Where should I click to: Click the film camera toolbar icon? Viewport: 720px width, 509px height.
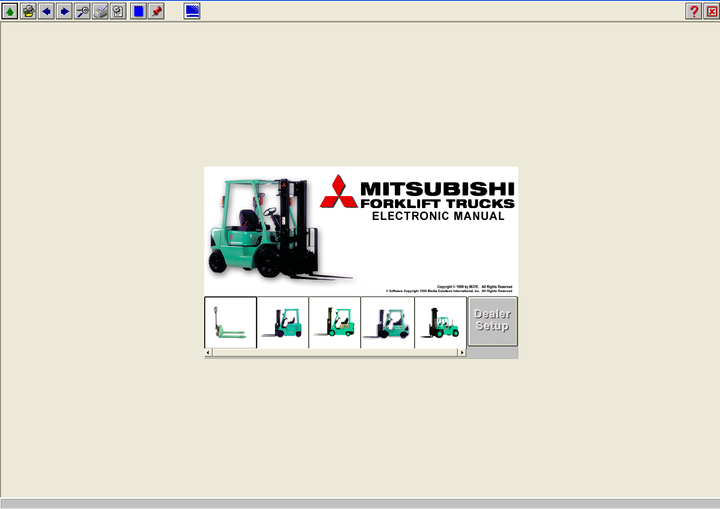tap(28, 11)
